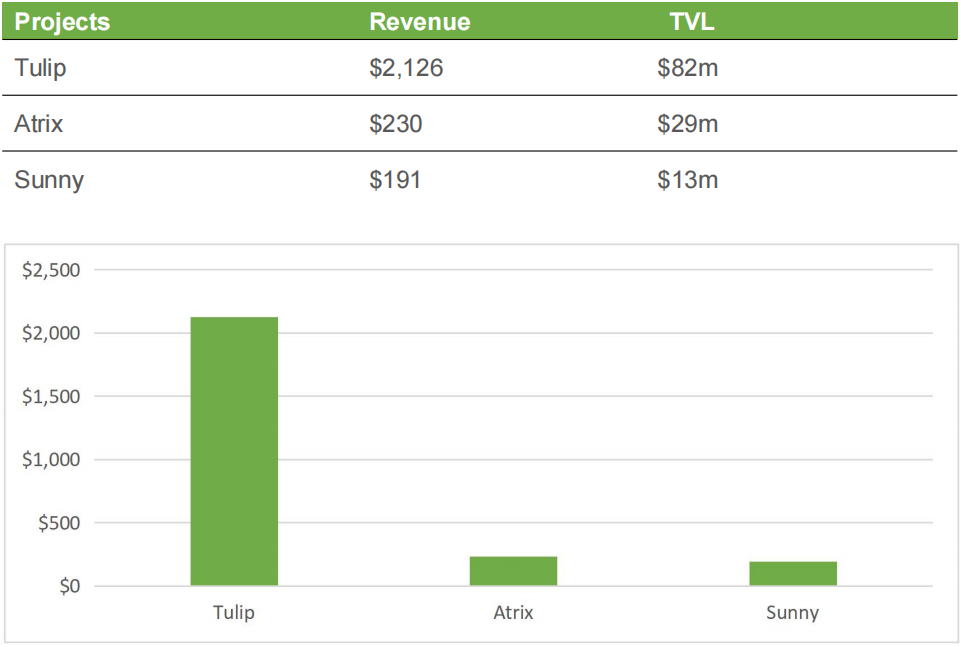Click the TVL column header
This screenshot has height=647, width=961.
point(691,22)
